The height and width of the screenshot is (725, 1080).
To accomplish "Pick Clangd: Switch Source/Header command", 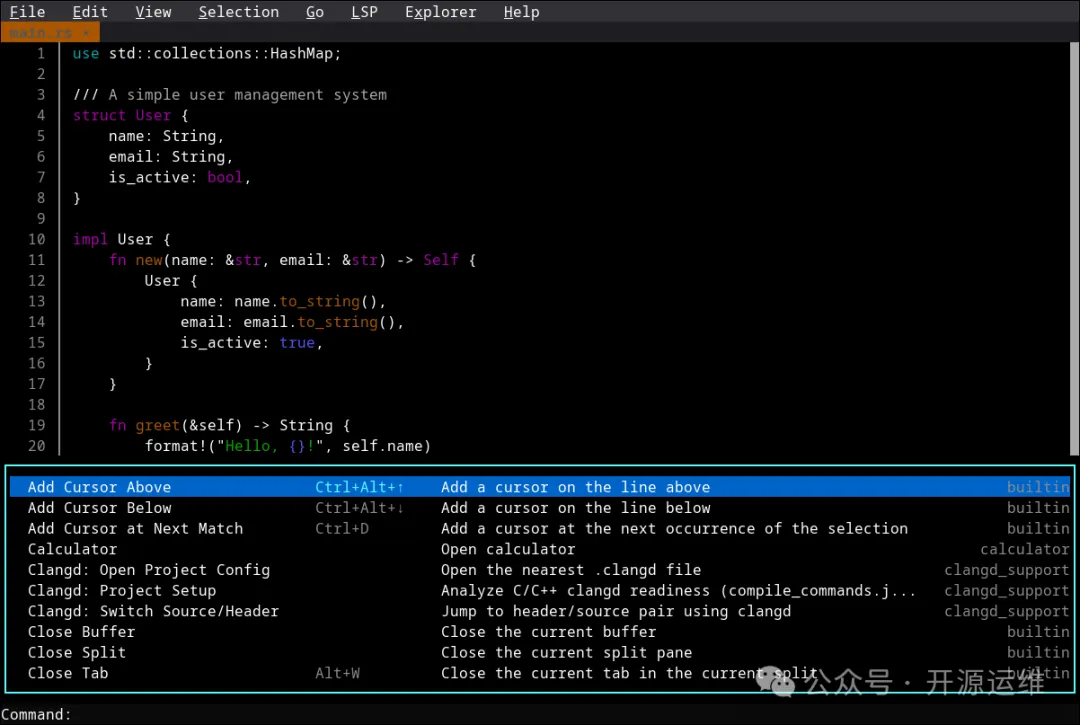I will pos(153,611).
